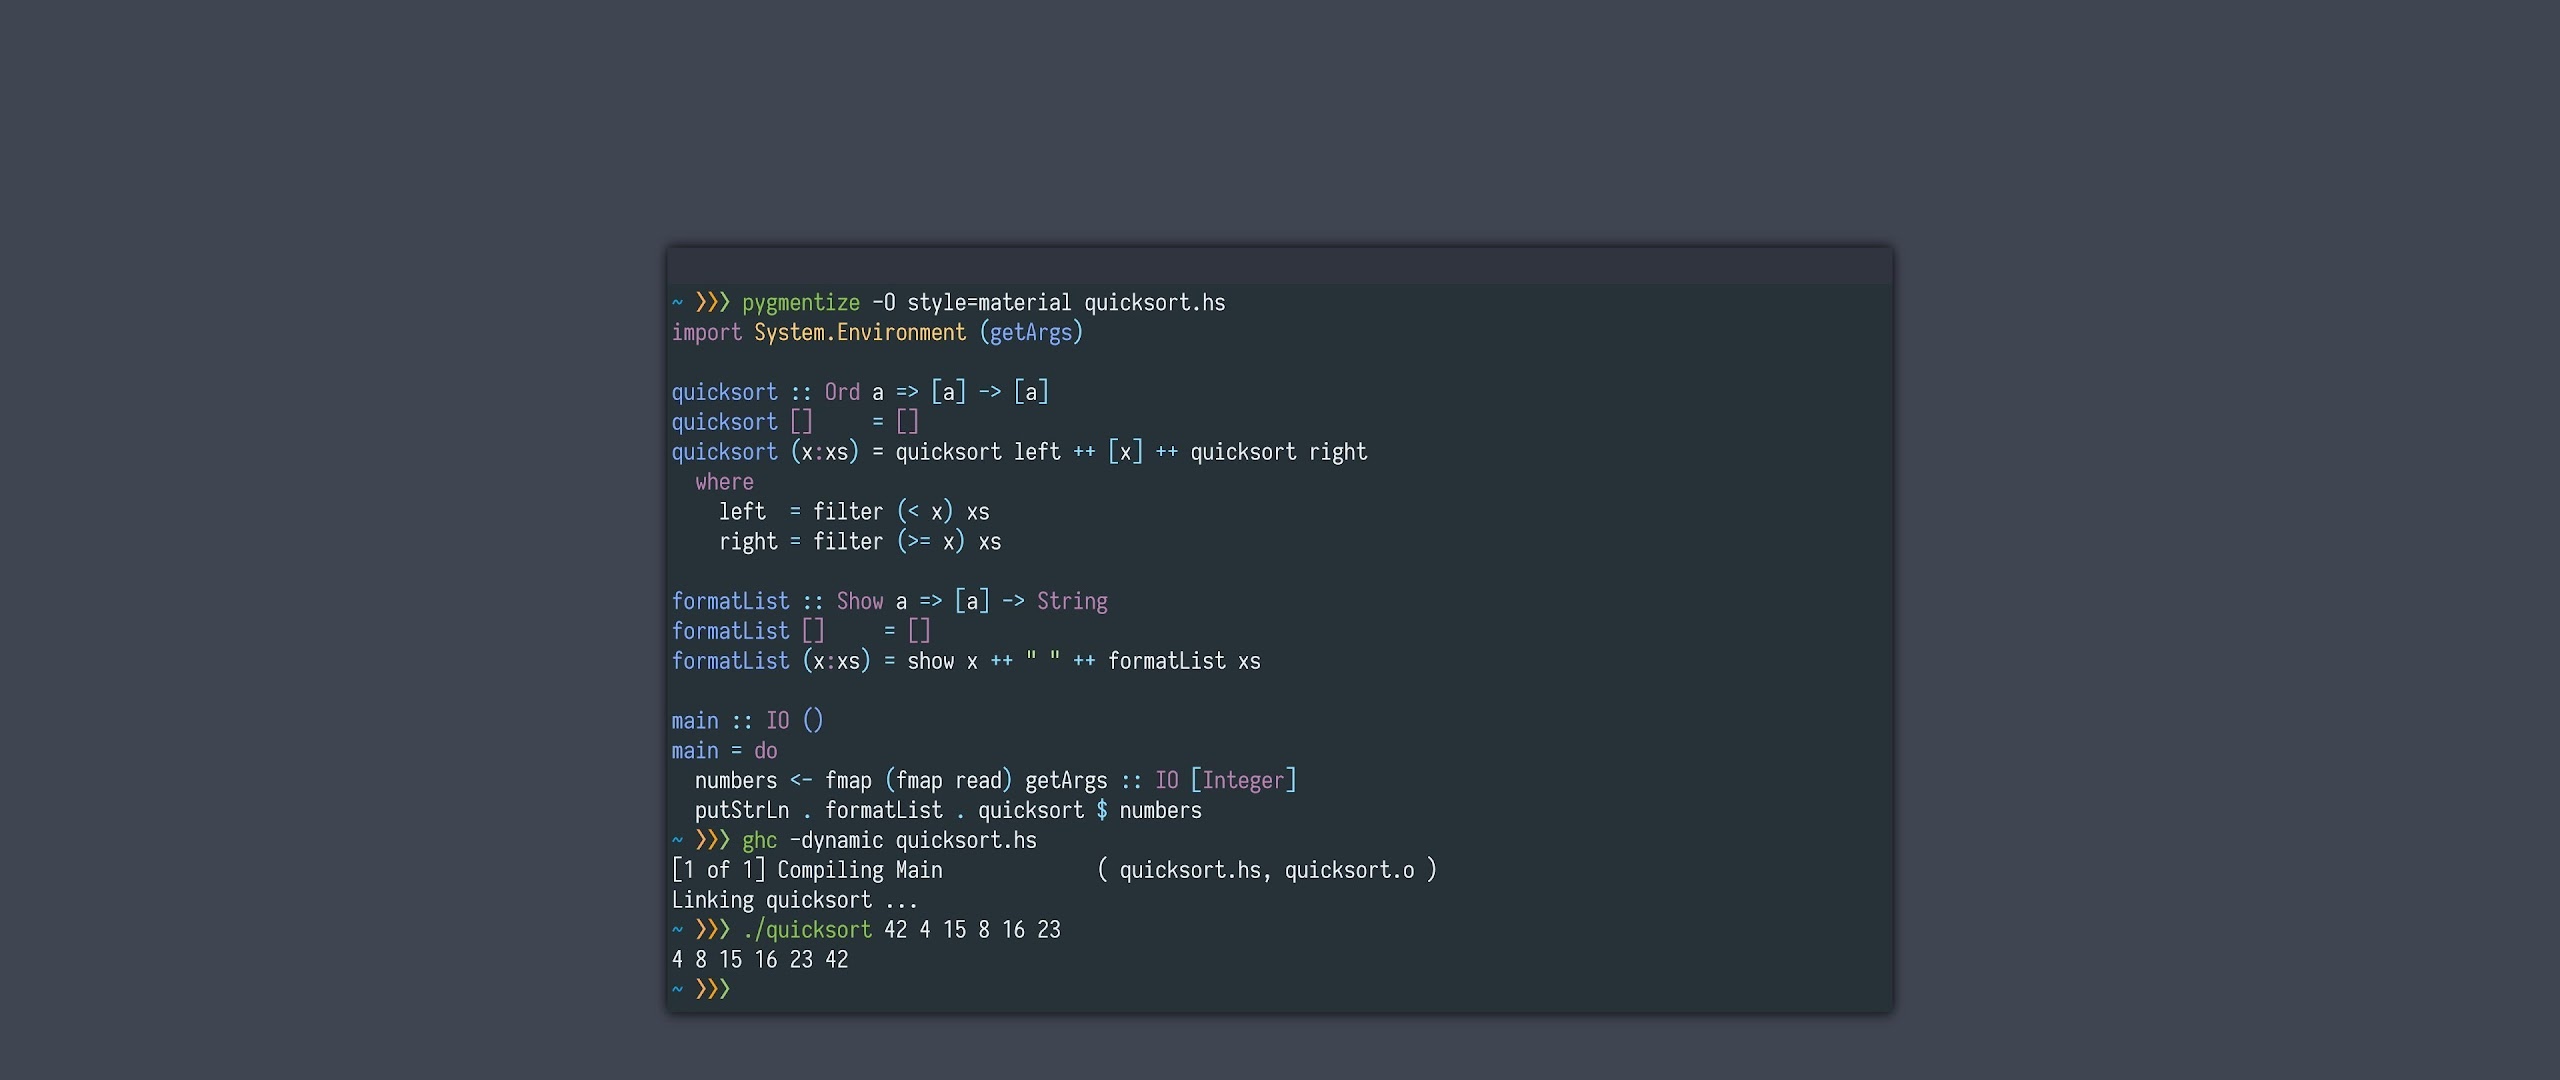
Task: Click the show function call
Action: coord(930,661)
